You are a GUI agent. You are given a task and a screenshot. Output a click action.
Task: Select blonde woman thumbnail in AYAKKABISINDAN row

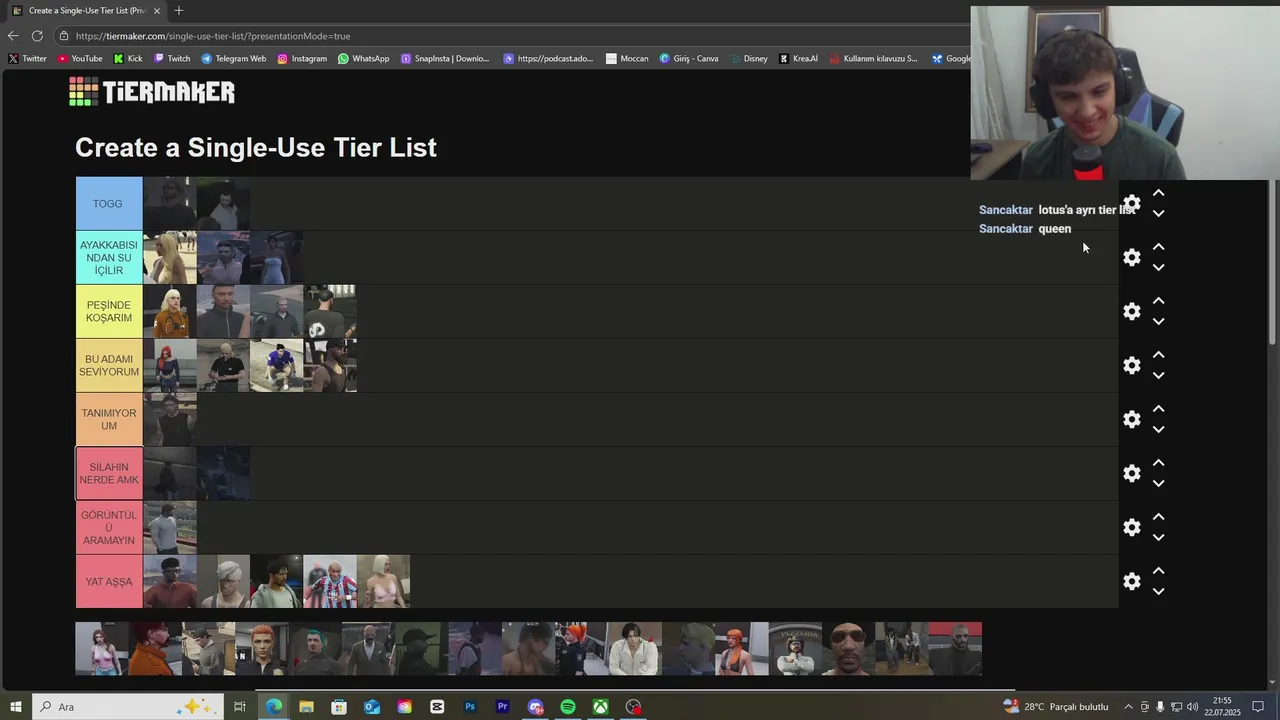170,258
